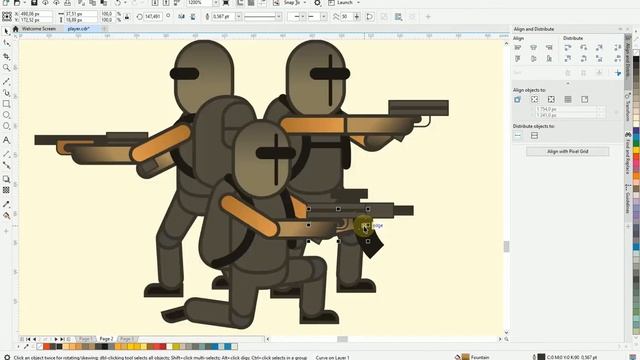The height and width of the screenshot is (360, 640).
Task: Open the line style dropdown
Action: click(x=279, y=17)
